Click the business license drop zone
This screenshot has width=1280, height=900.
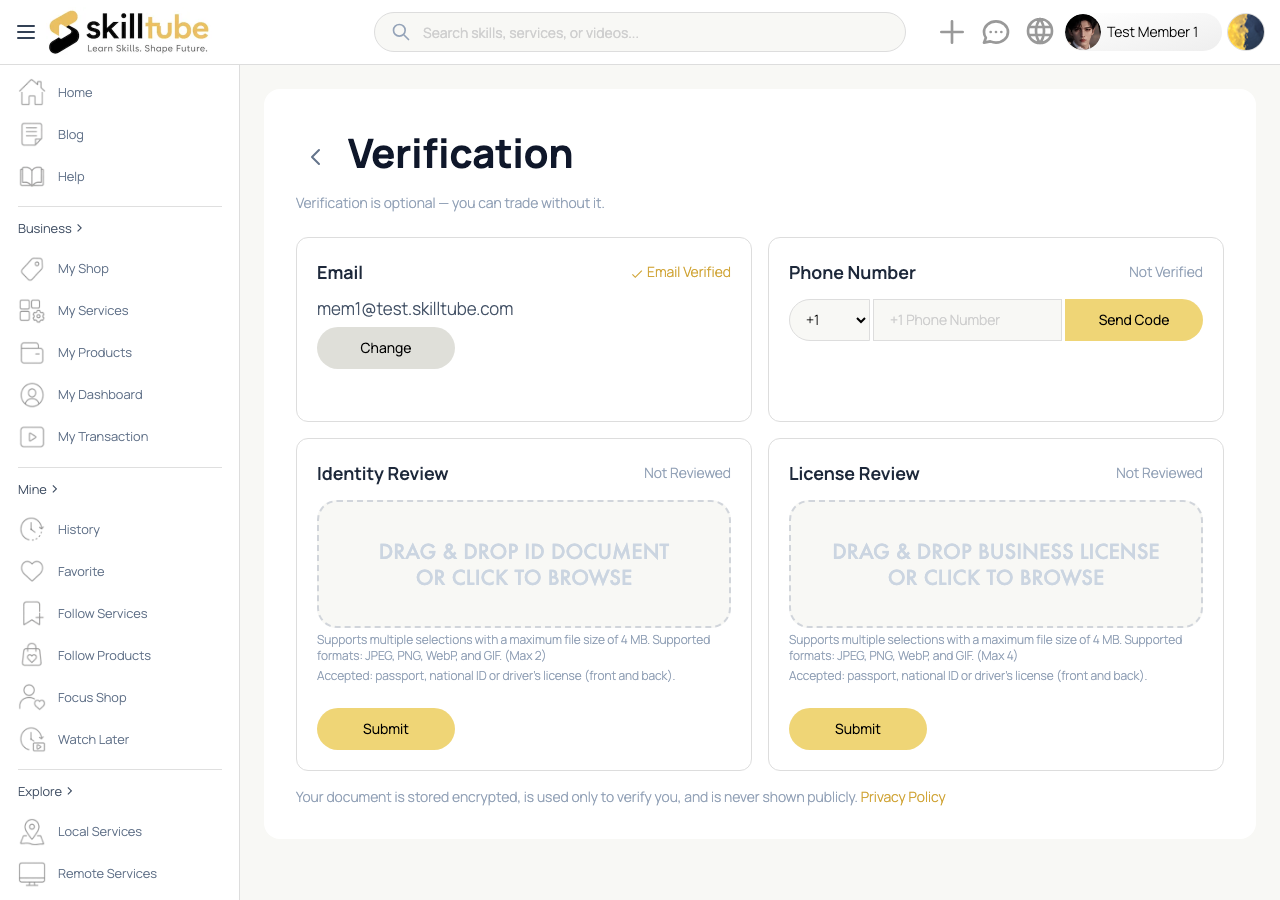click(996, 564)
